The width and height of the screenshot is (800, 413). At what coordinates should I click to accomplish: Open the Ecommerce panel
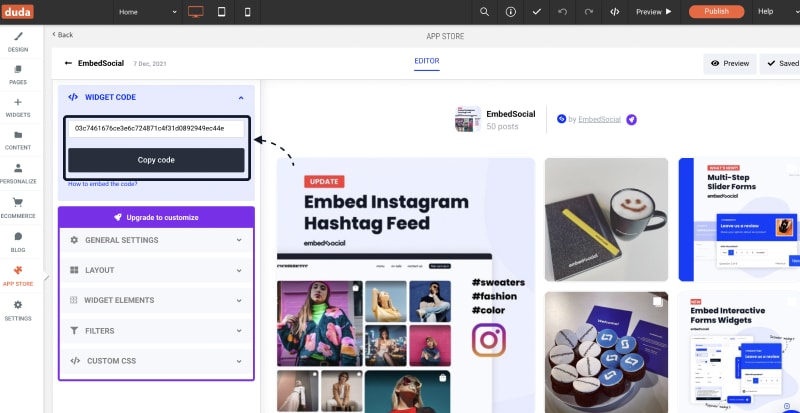point(18,208)
